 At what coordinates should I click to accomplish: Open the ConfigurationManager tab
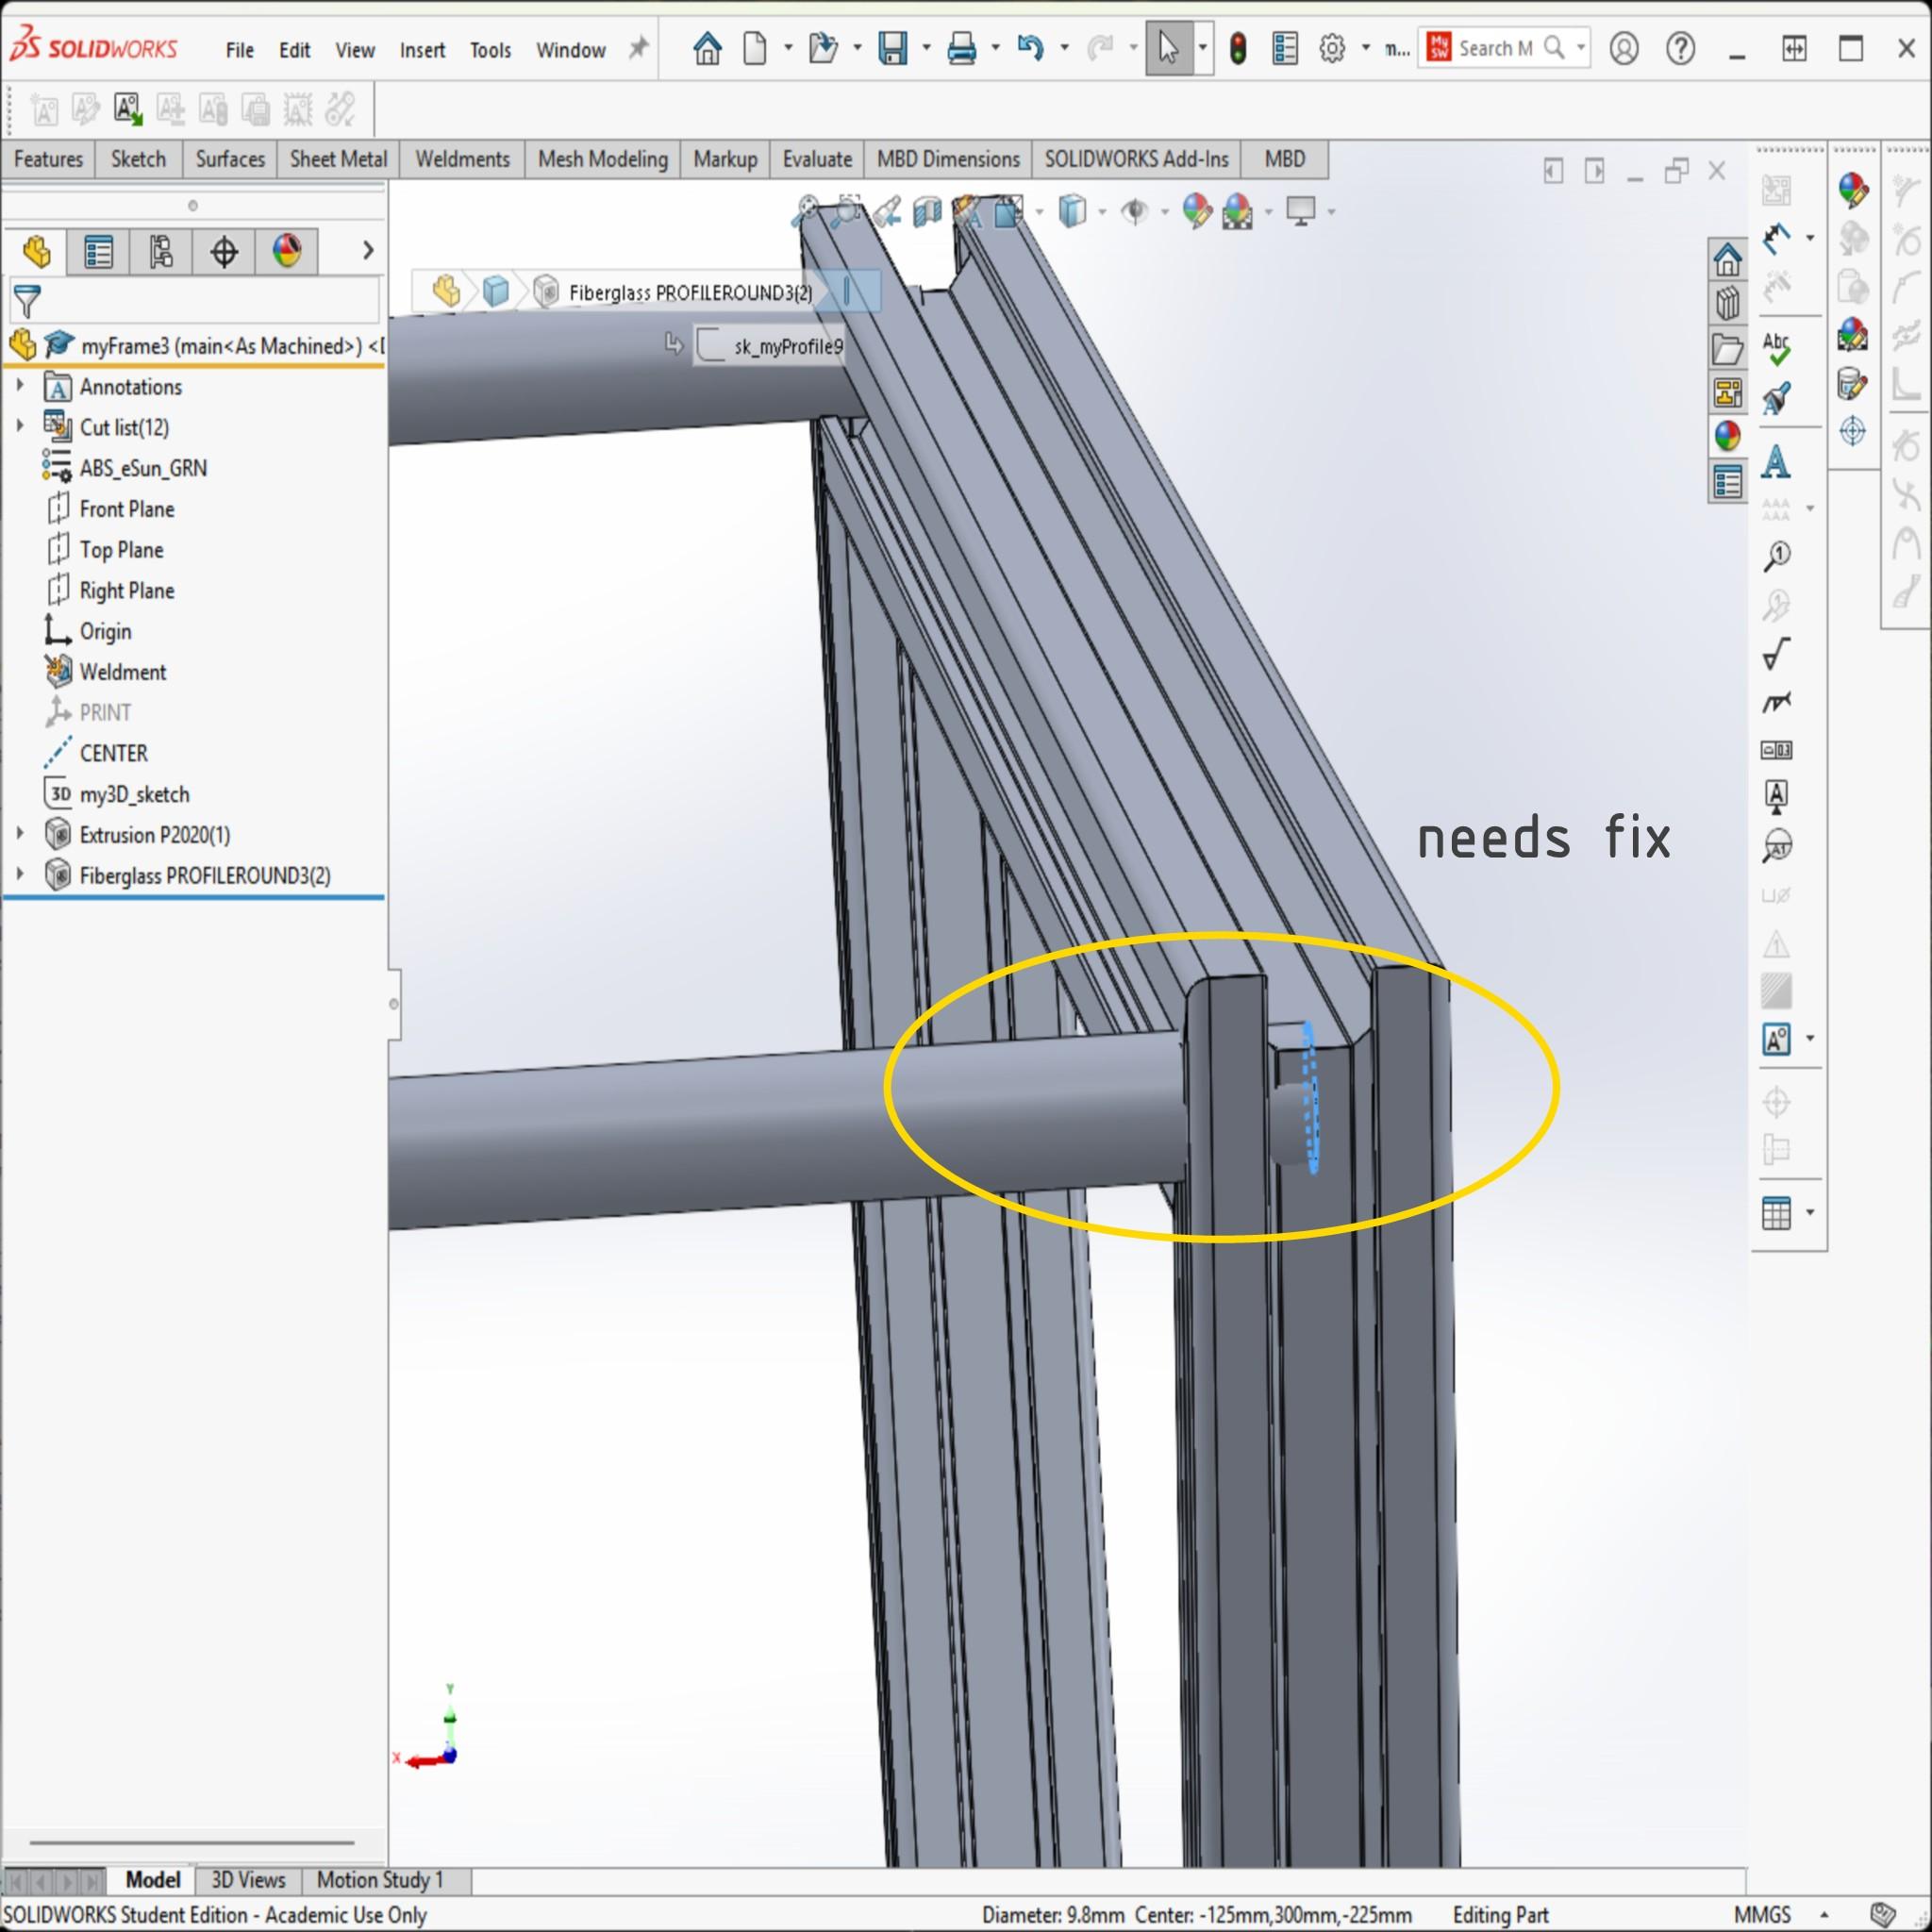click(161, 251)
